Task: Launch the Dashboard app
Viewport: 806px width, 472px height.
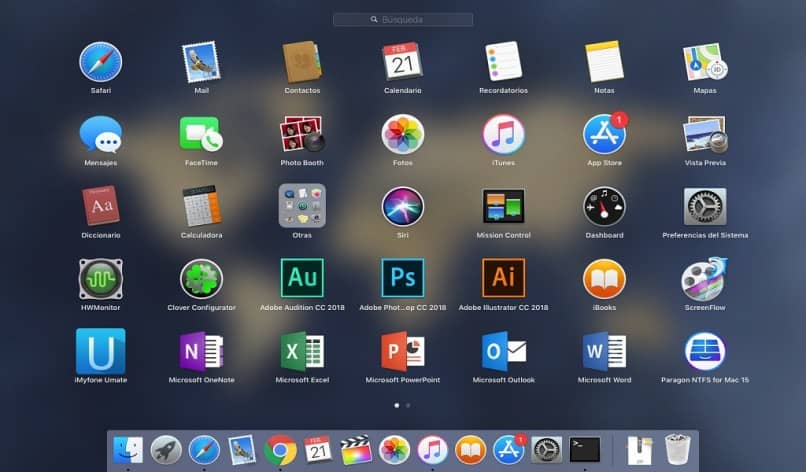Action: 604,207
